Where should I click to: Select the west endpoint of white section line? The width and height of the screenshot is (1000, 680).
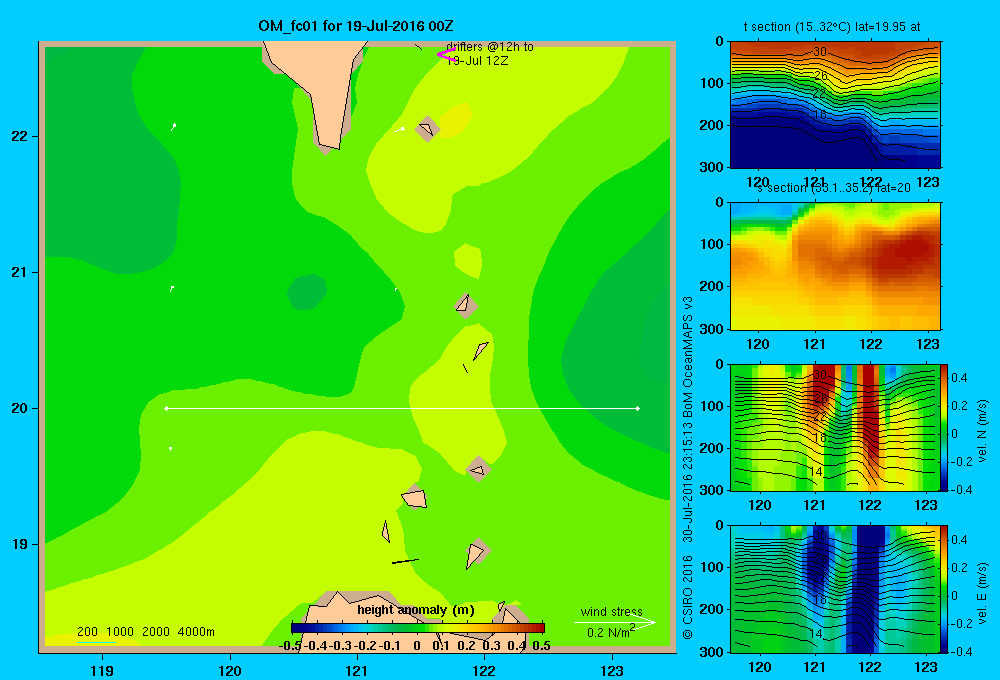click(x=166, y=408)
